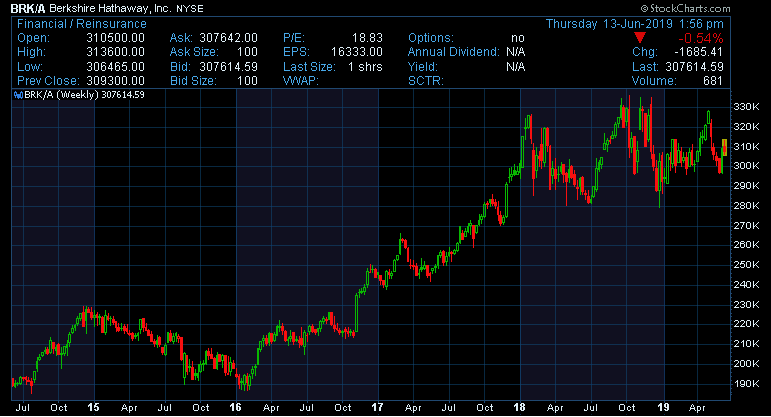Click the SCTR label
The image size is (771, 417).
coord(426,81)
